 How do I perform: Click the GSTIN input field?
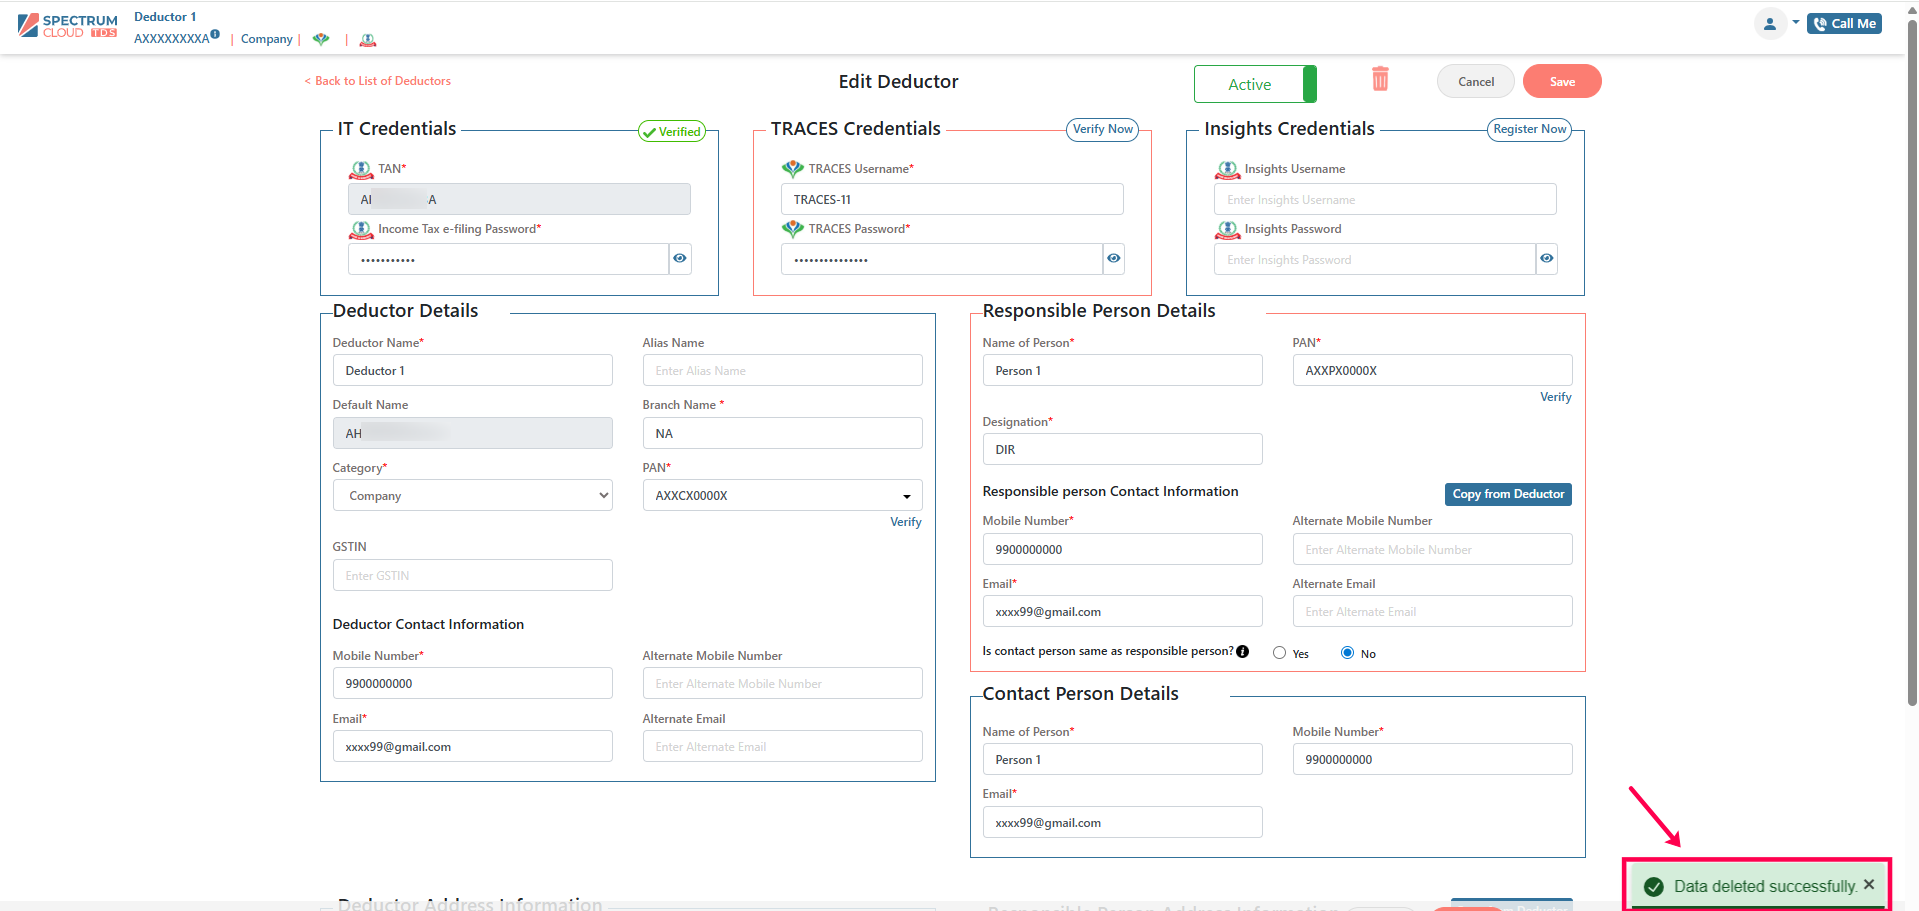(472, 576)
